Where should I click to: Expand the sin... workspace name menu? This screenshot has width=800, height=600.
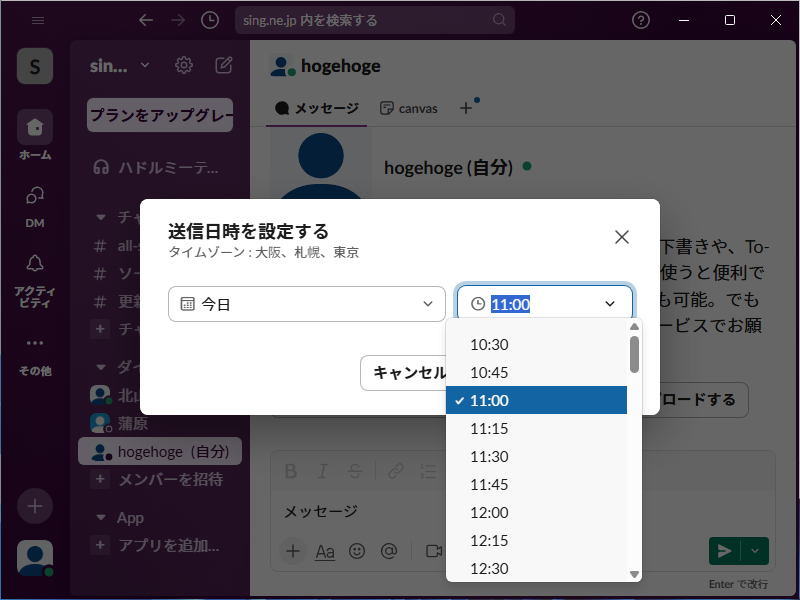click(x=119, y=66)
